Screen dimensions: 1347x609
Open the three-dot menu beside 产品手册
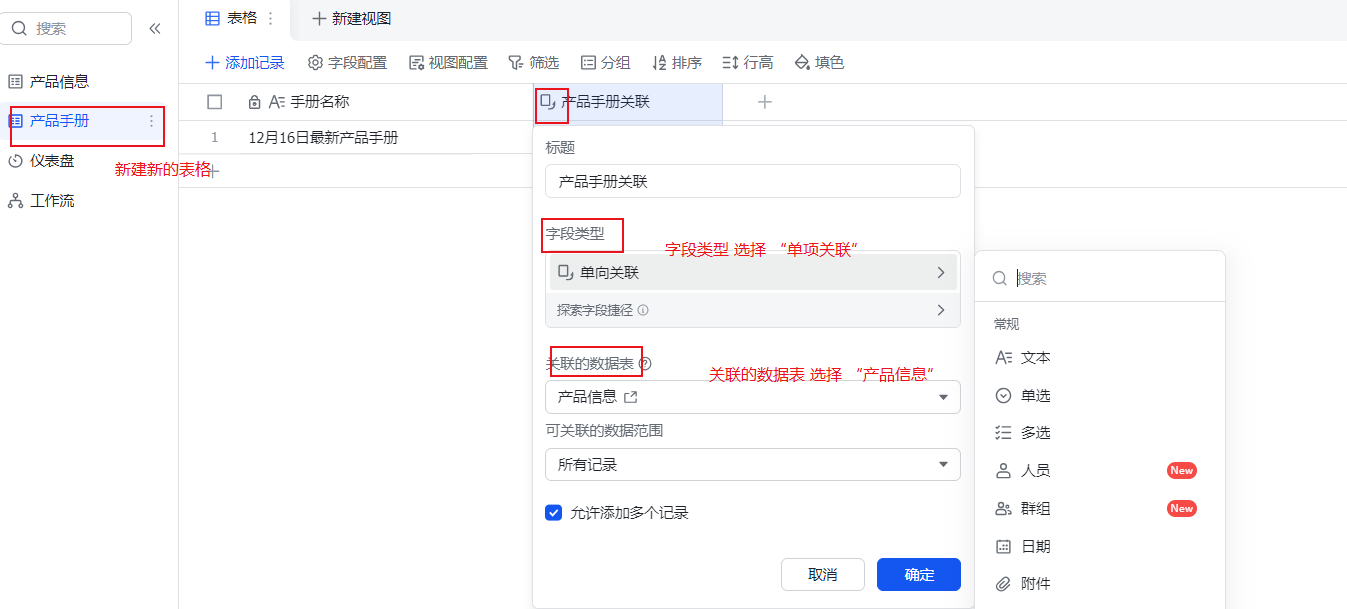(x=152, y=121)
